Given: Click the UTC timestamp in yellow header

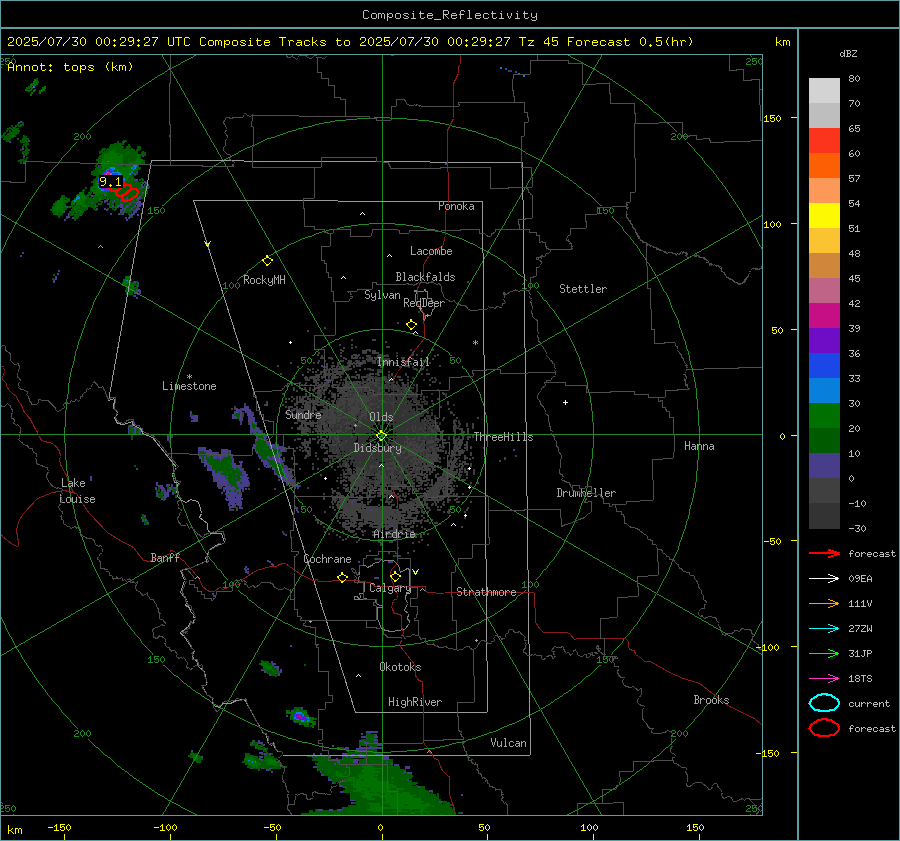Looking at the screenshot, I should pos(98,42).
